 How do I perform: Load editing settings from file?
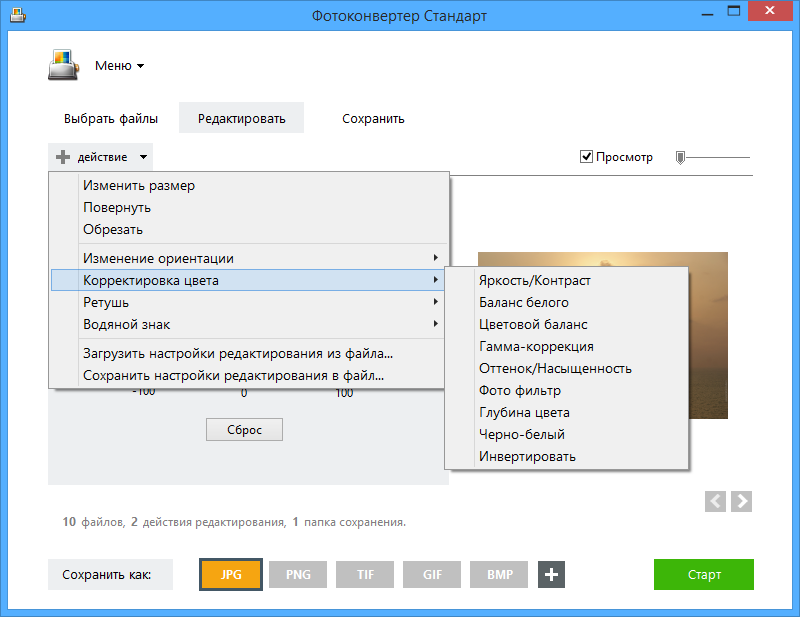click(x=248, y=353)
